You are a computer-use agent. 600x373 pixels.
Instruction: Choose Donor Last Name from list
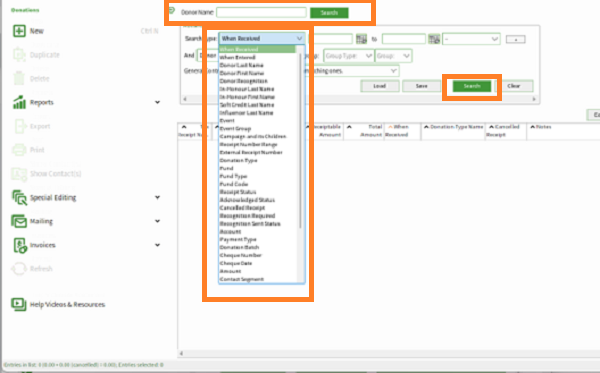click(241, 65)
